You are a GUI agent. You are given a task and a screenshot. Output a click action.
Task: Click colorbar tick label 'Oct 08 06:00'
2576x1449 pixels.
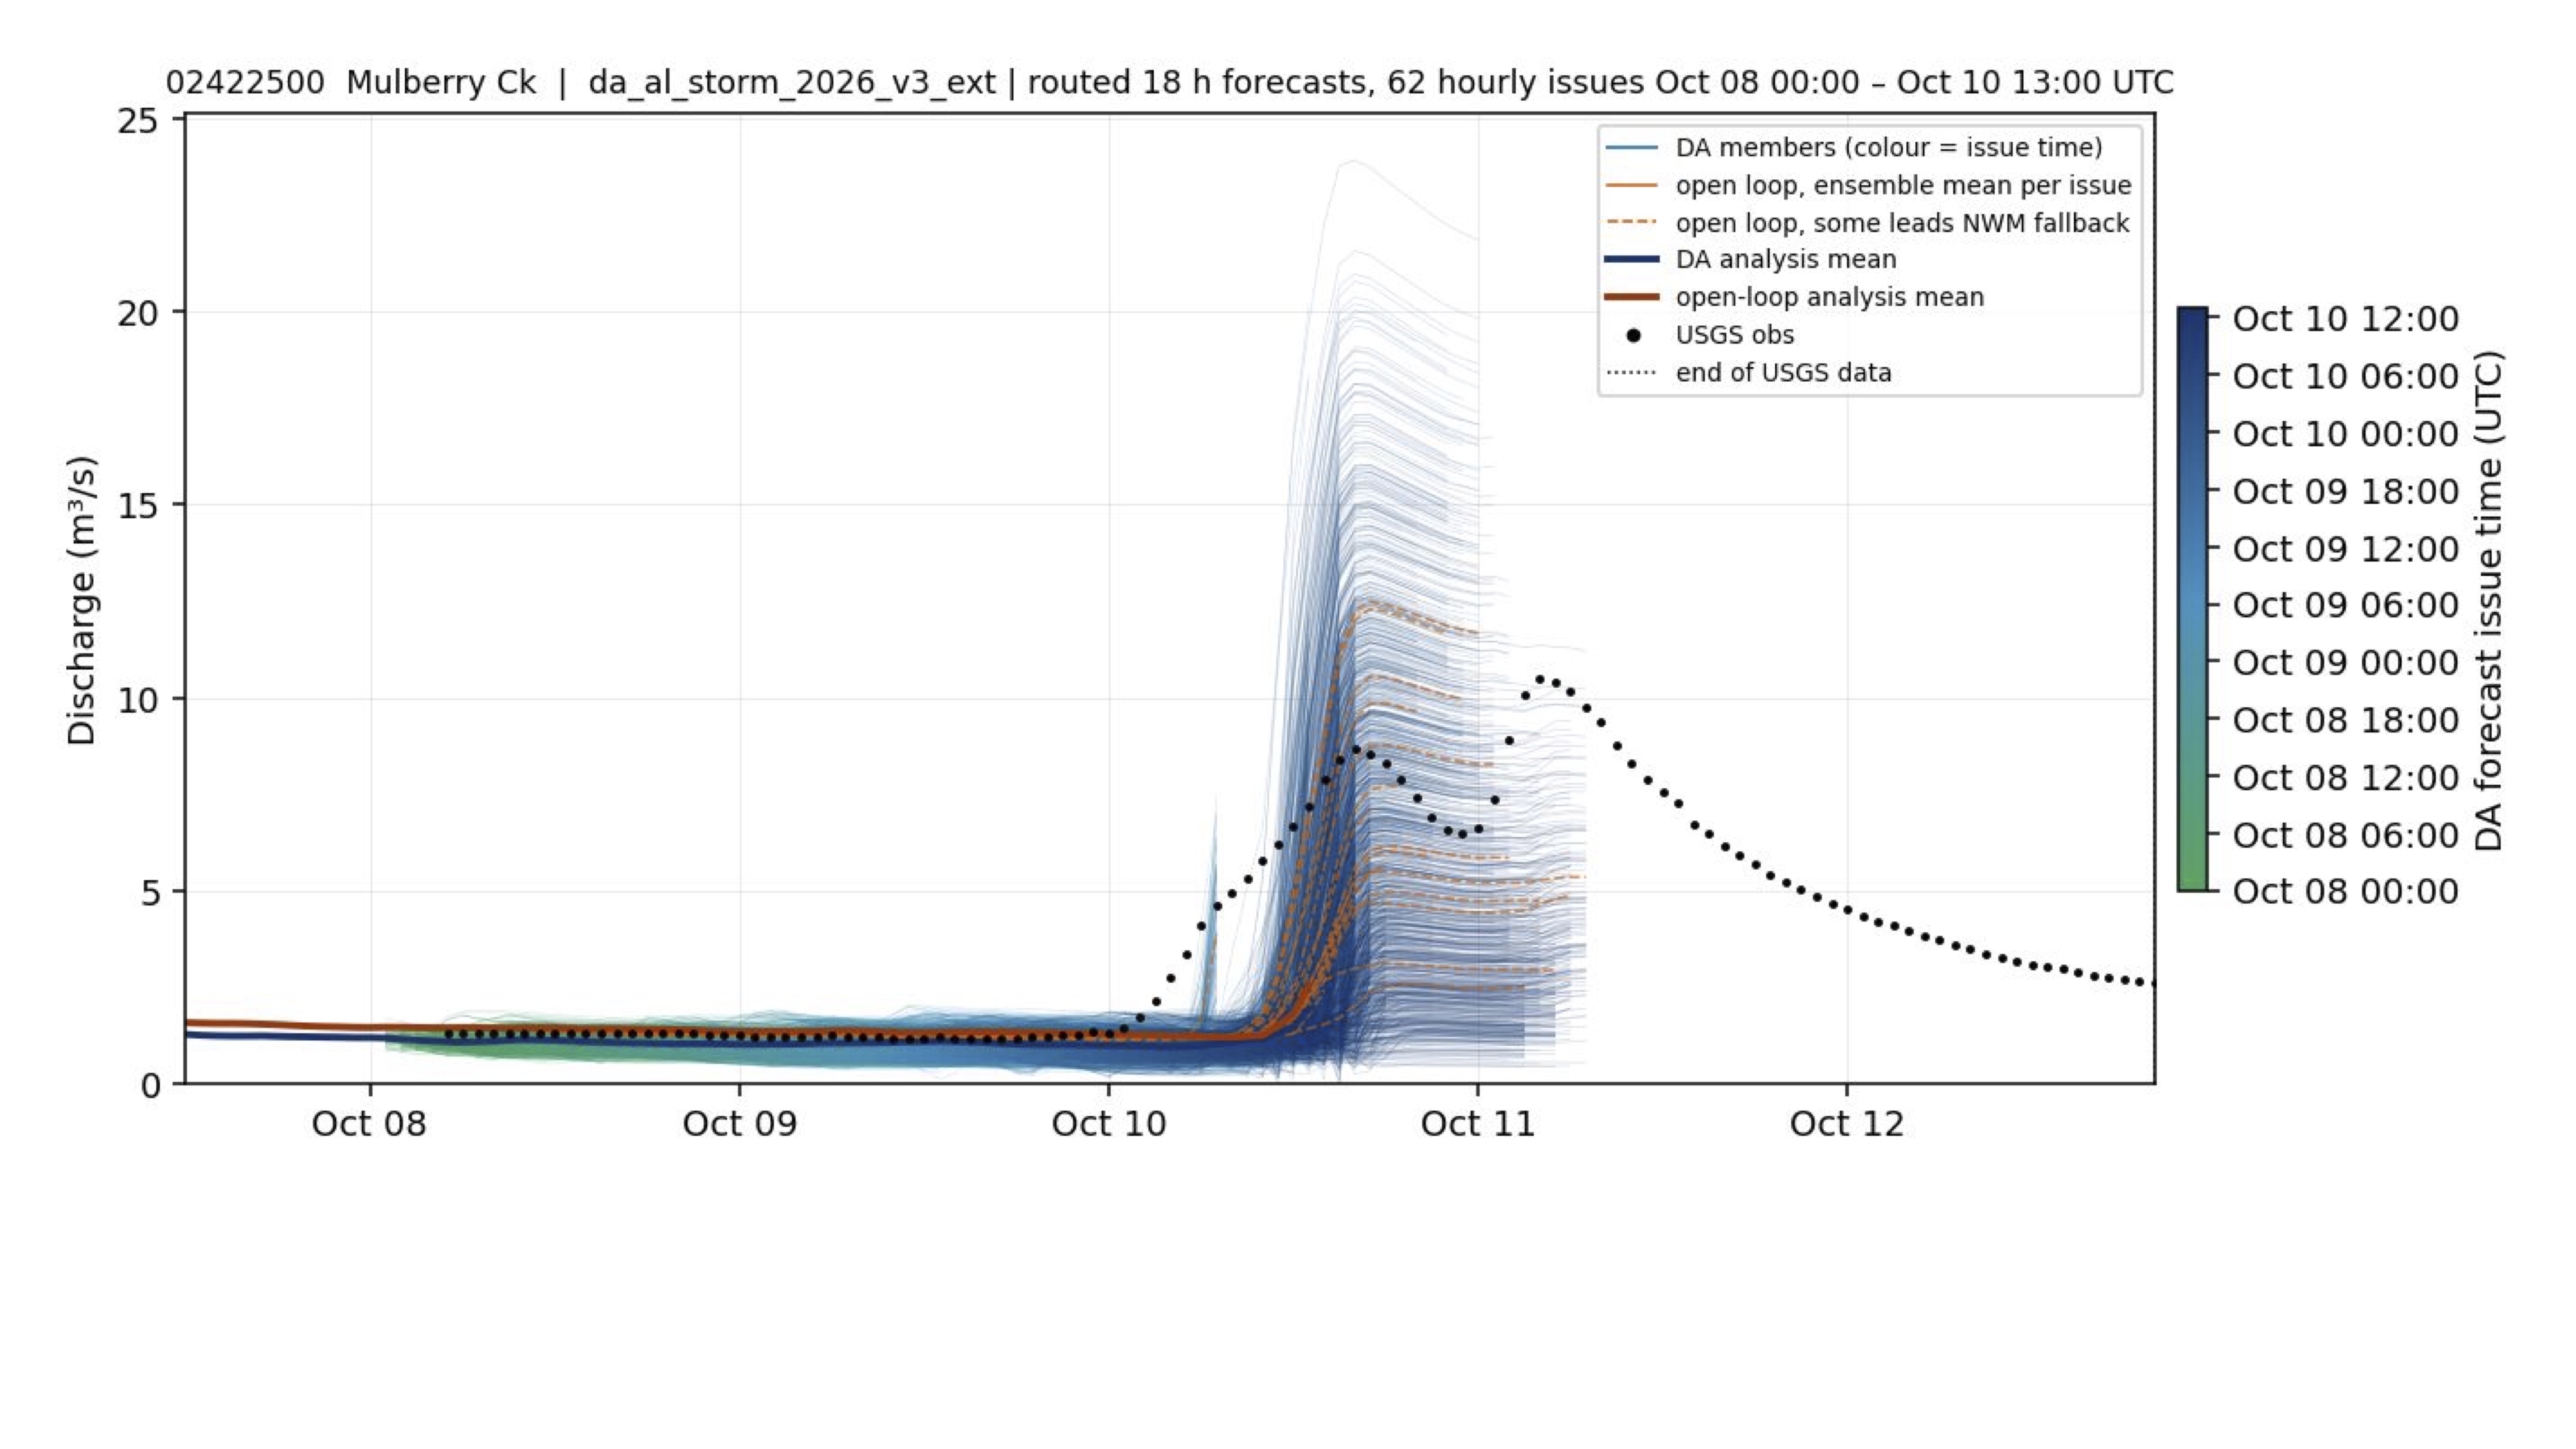(2345, 834)
